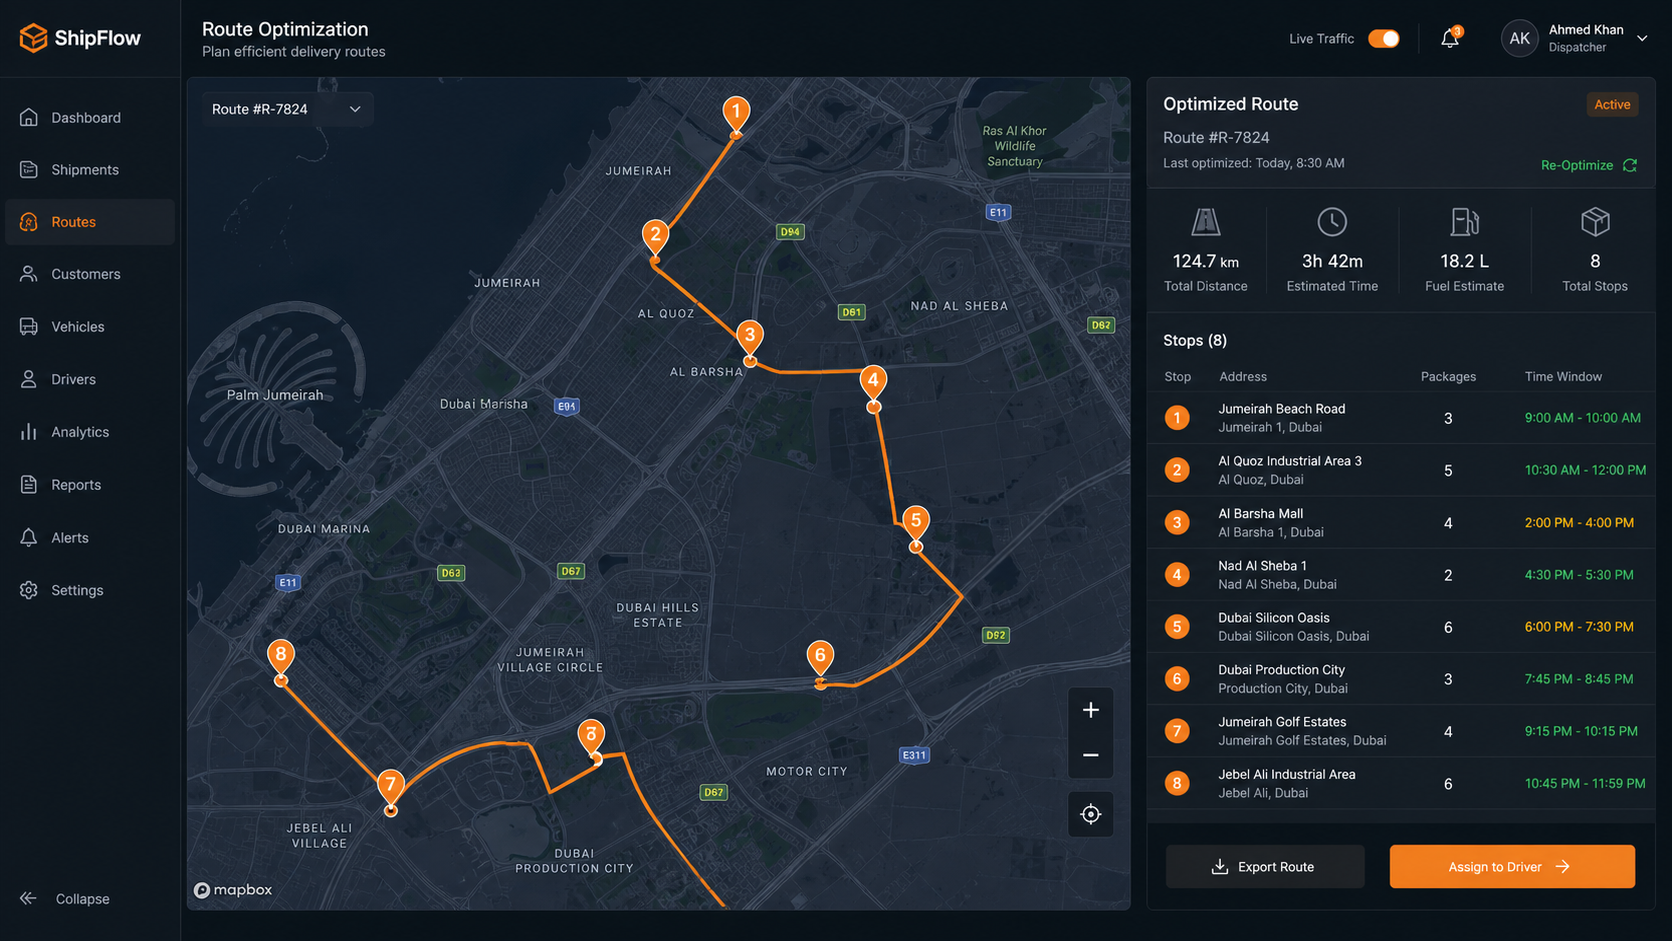The width and height of the screenshot is (1672, 941).
Task: Click the Address column header
Action: (x=1243, y=377)
